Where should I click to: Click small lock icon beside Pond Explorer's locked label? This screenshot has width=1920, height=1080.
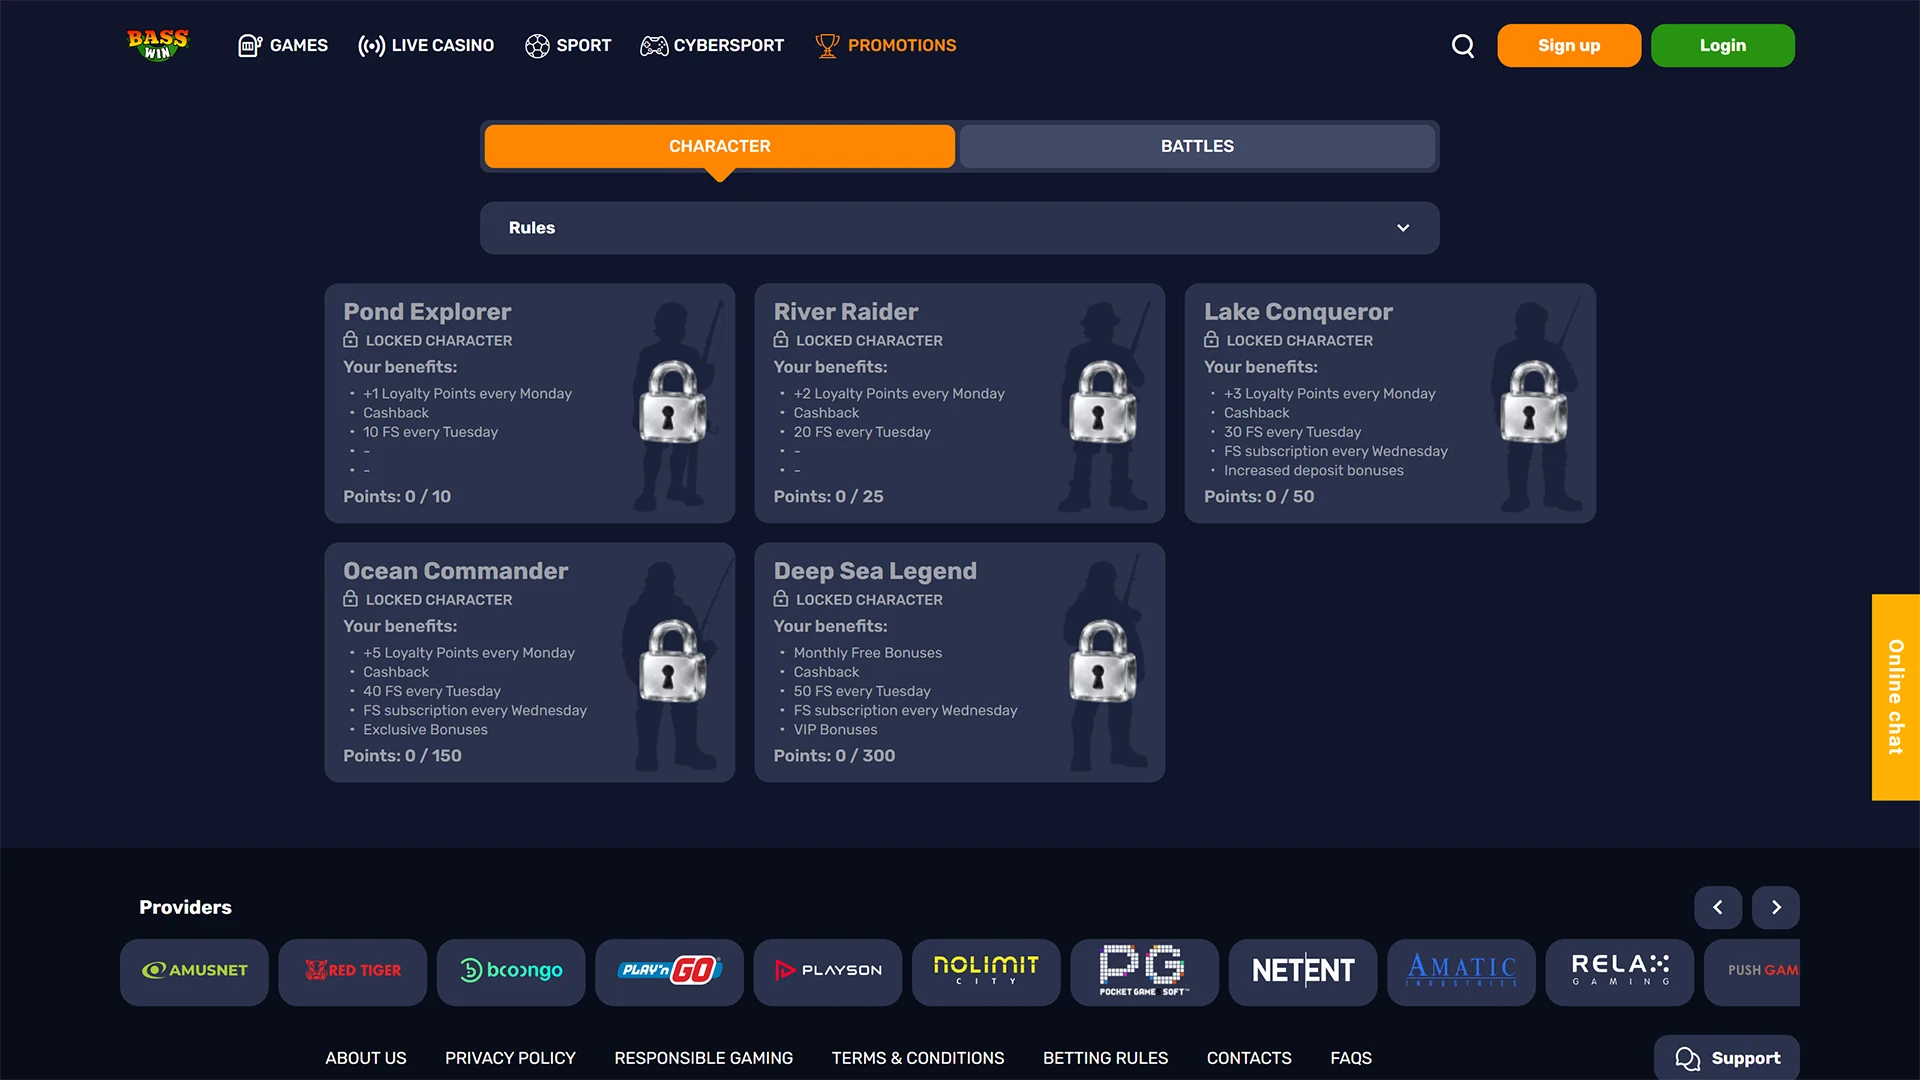coord(350,340)
